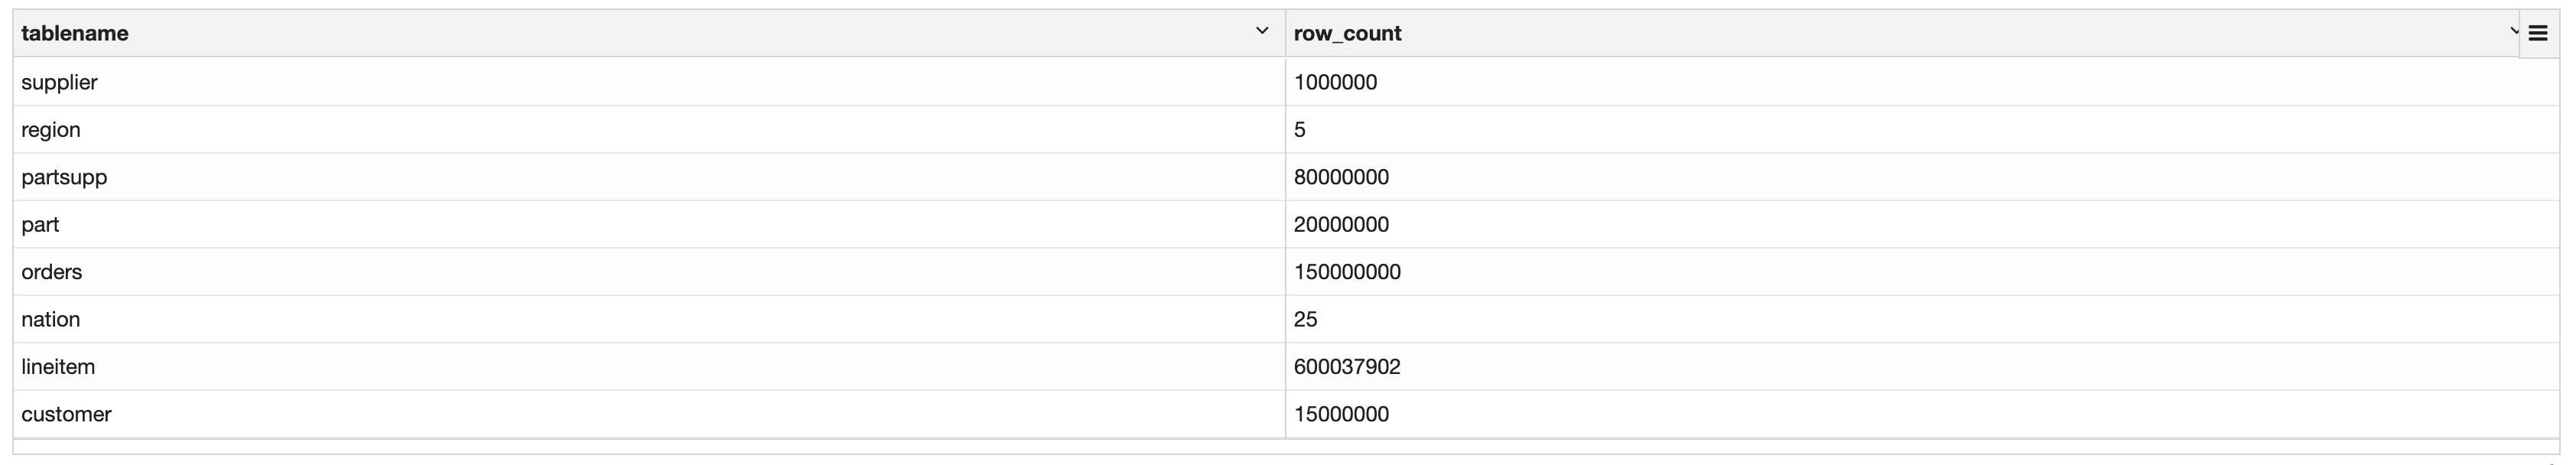
Task: Click the partsupp row name cell
Action: (x=64, y=177)
